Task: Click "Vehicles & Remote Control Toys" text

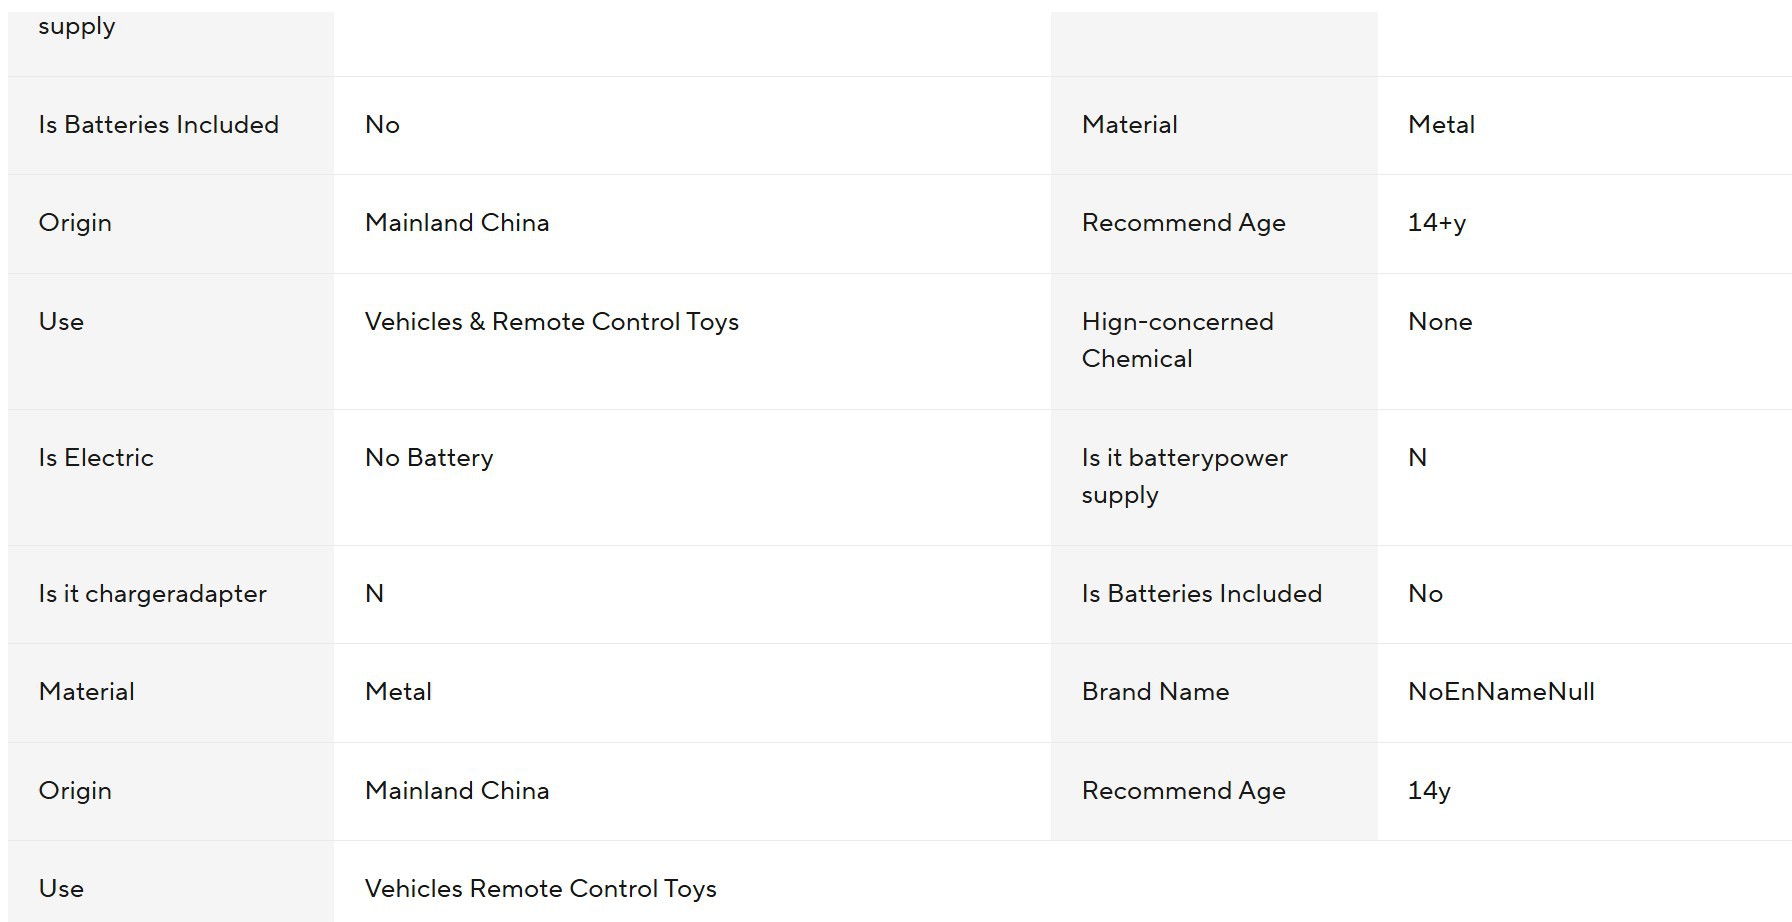Action: (x=551, y=322)
